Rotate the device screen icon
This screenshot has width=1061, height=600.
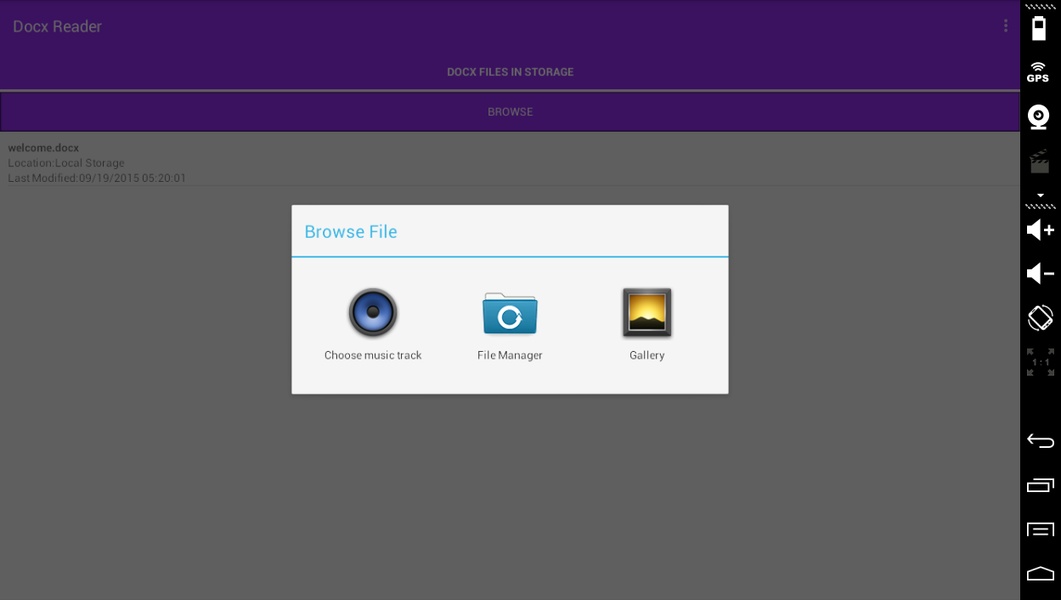click(x=1040, y=318)
